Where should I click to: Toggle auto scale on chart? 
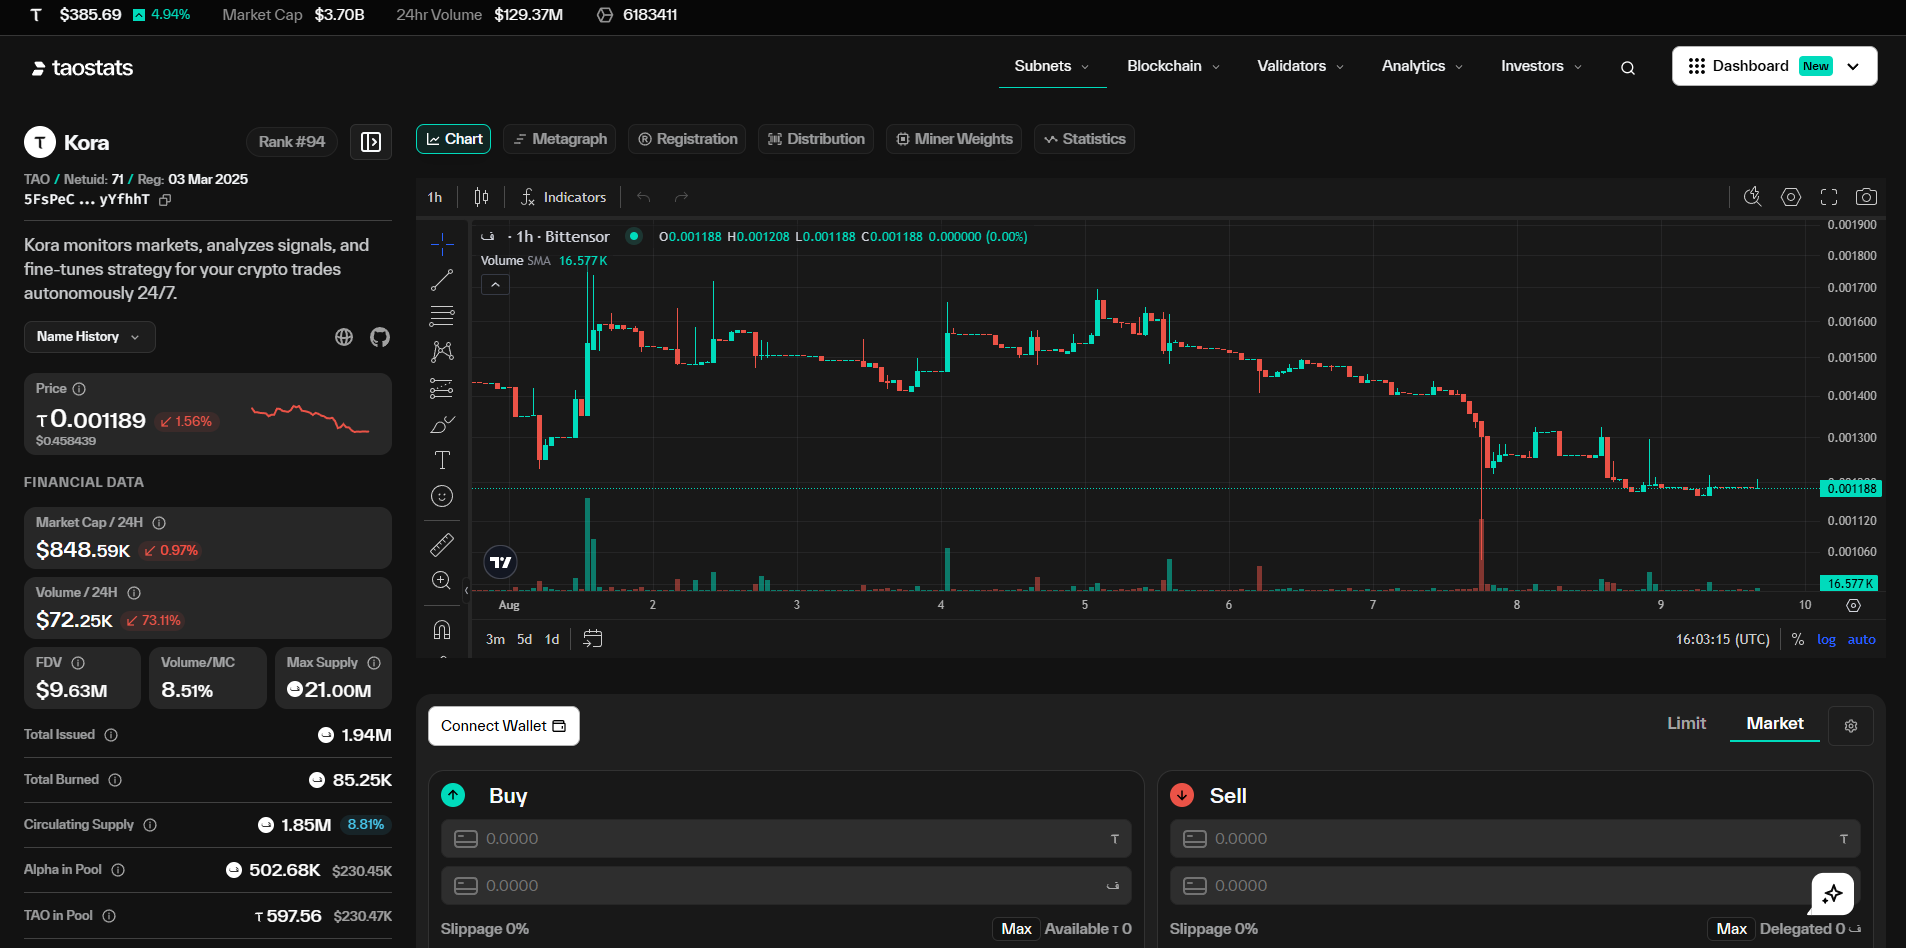click(x=1861, y=640)
